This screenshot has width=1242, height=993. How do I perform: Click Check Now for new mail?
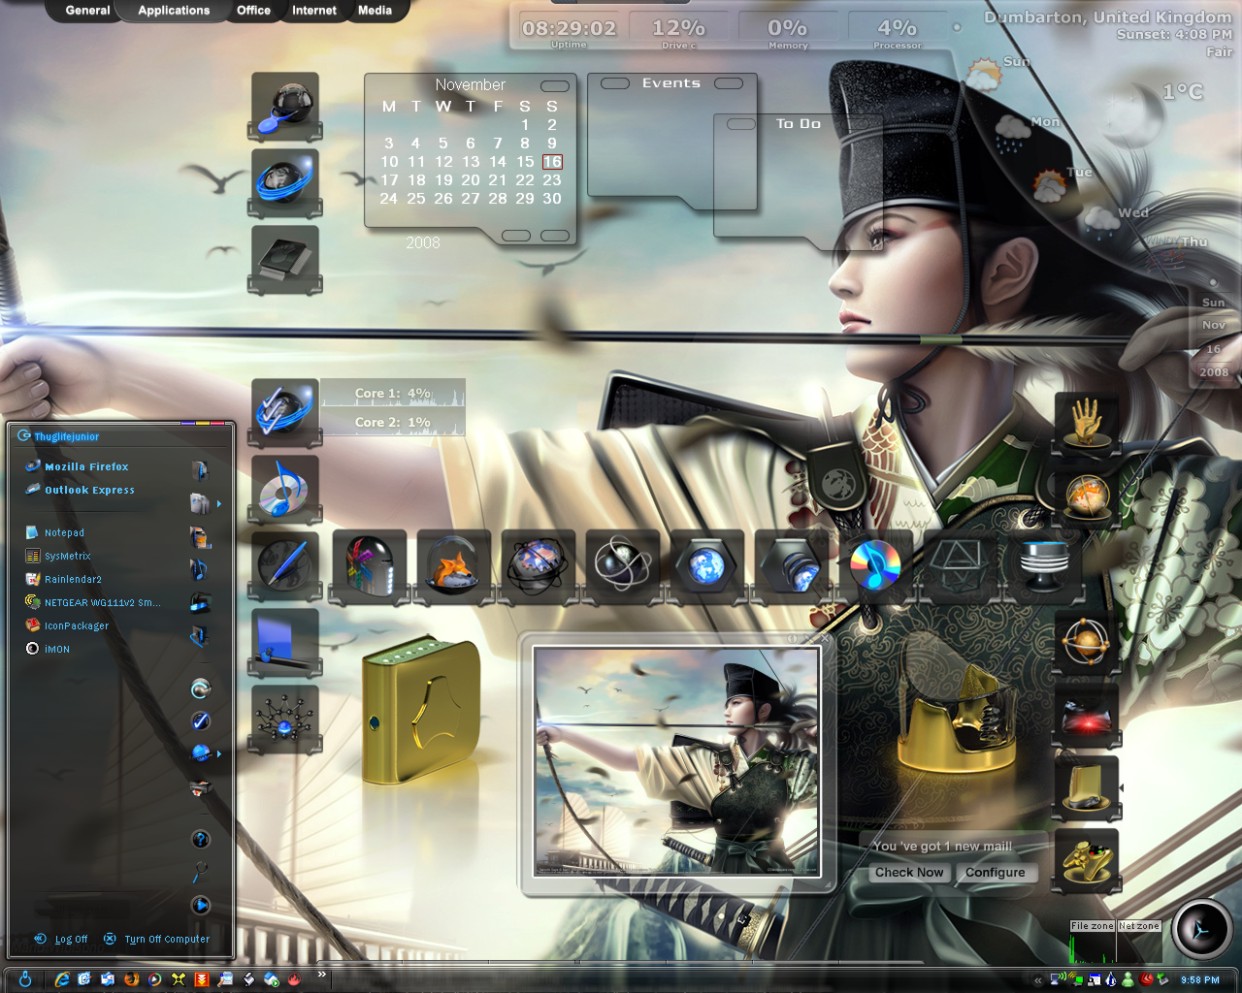909,872
